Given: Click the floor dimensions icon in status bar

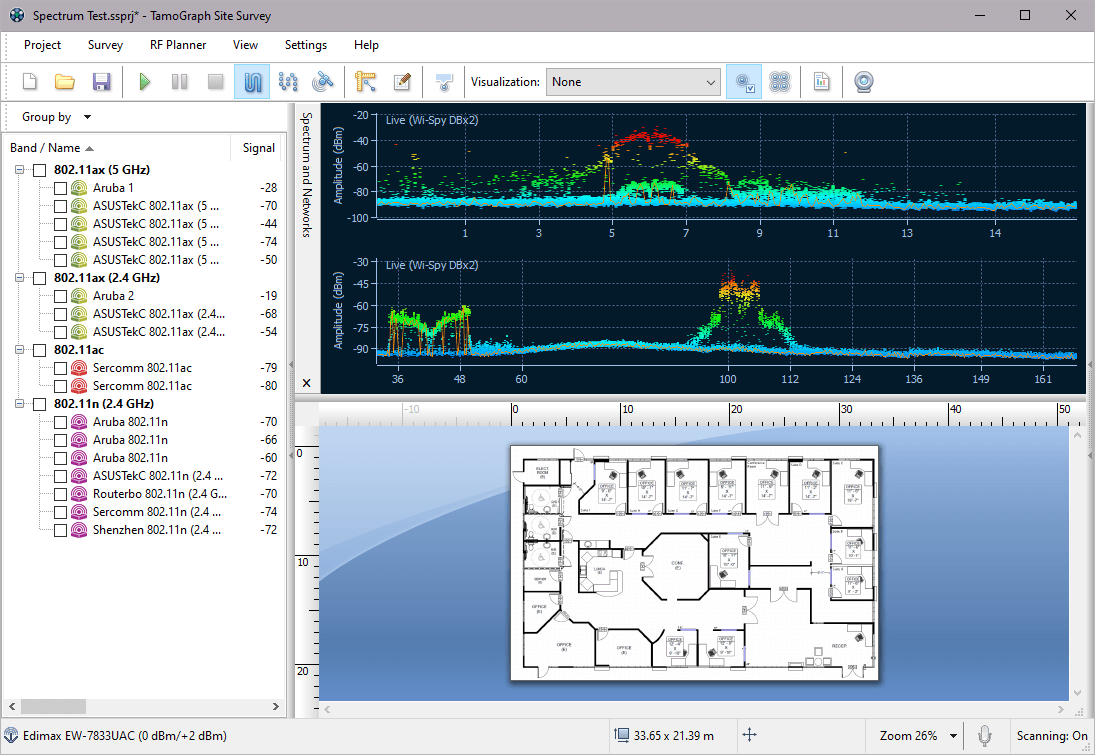Looking at the screenshot, I should (621, 735).
